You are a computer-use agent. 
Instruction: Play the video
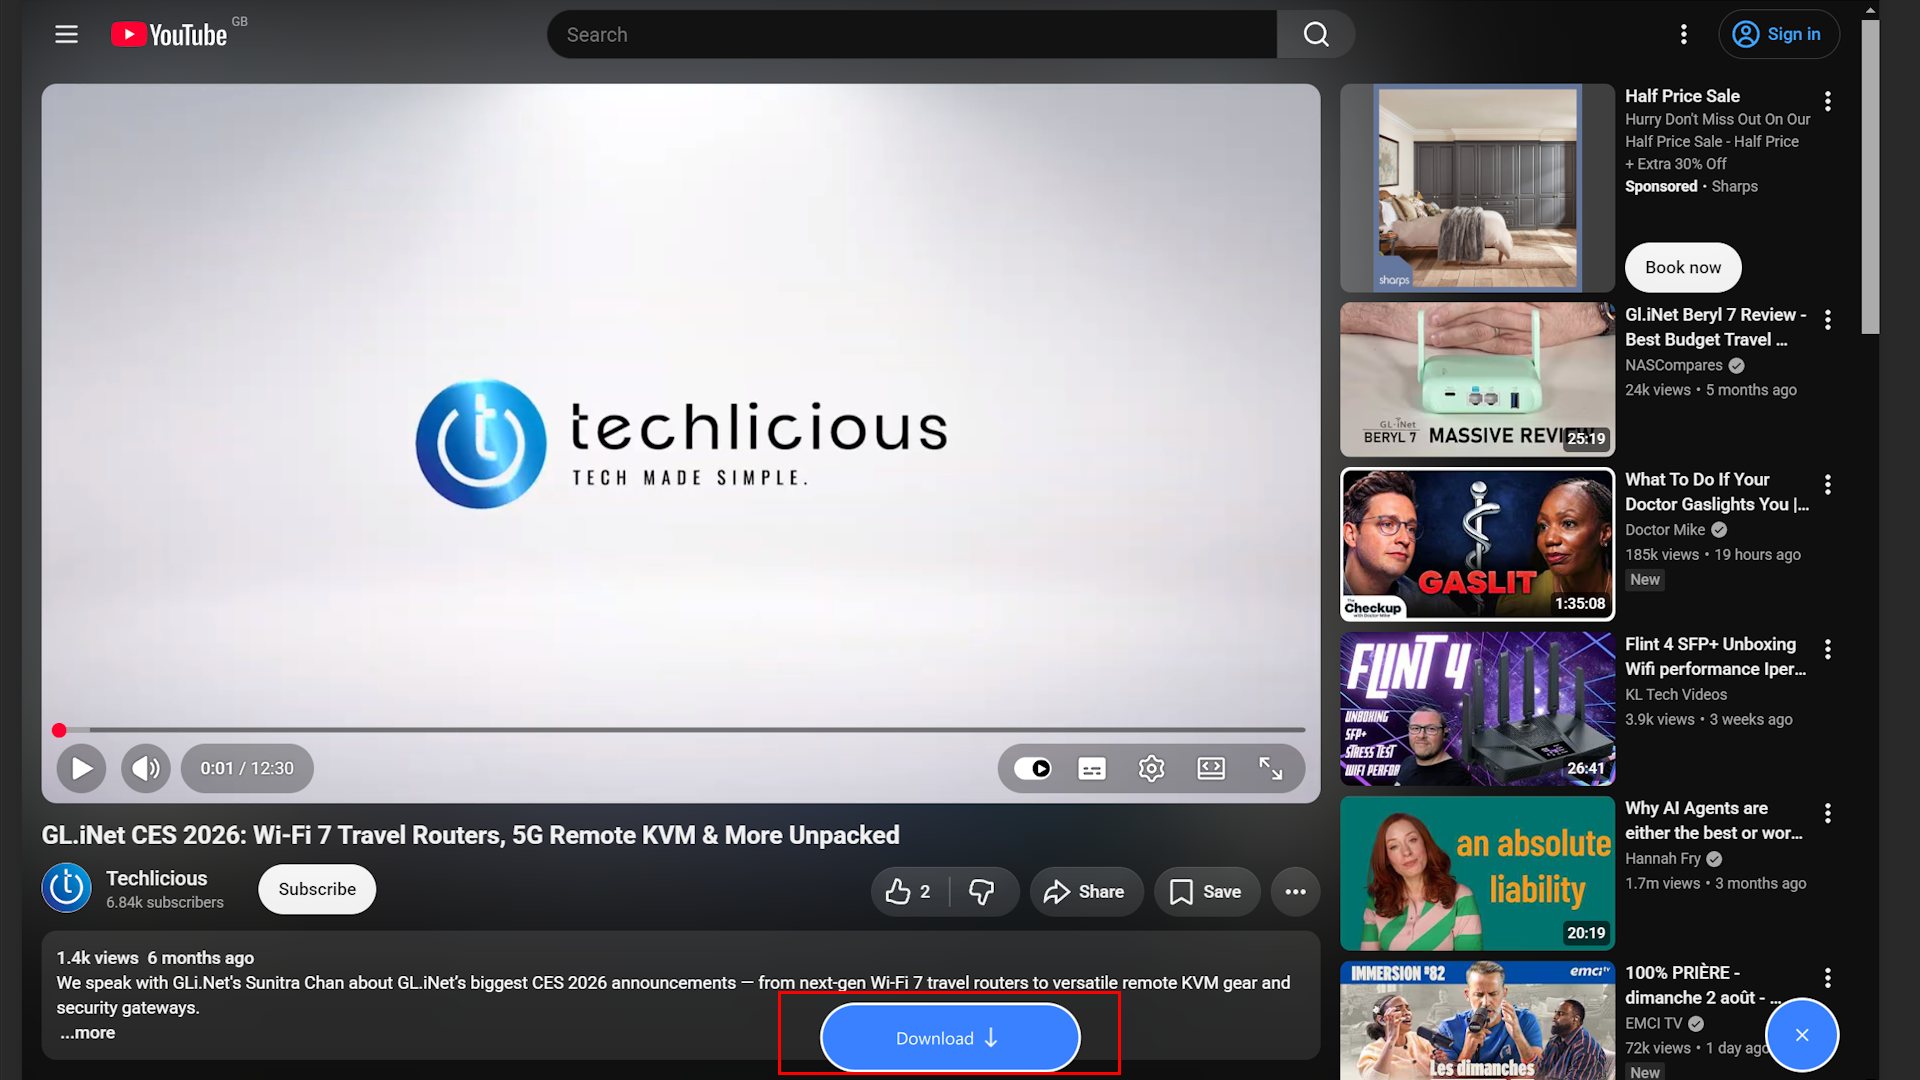point(82,768)
